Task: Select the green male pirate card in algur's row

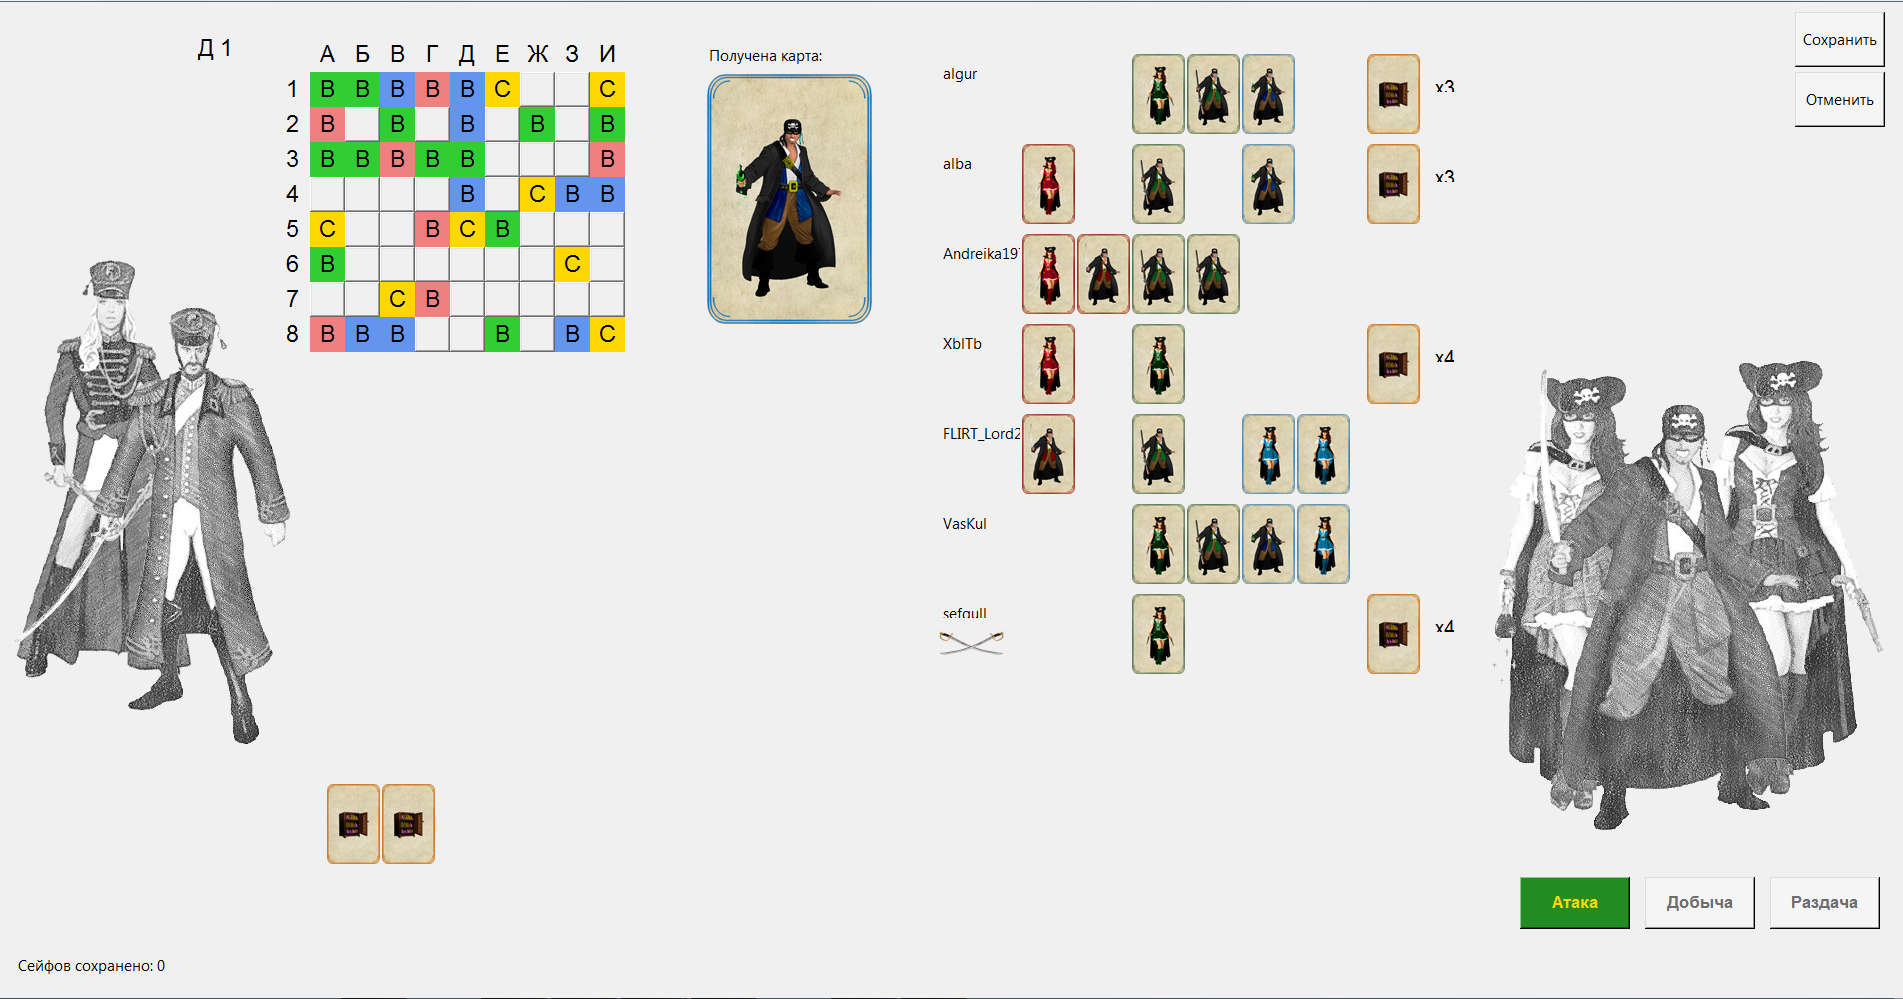Action: click(x=1213, y=94)
